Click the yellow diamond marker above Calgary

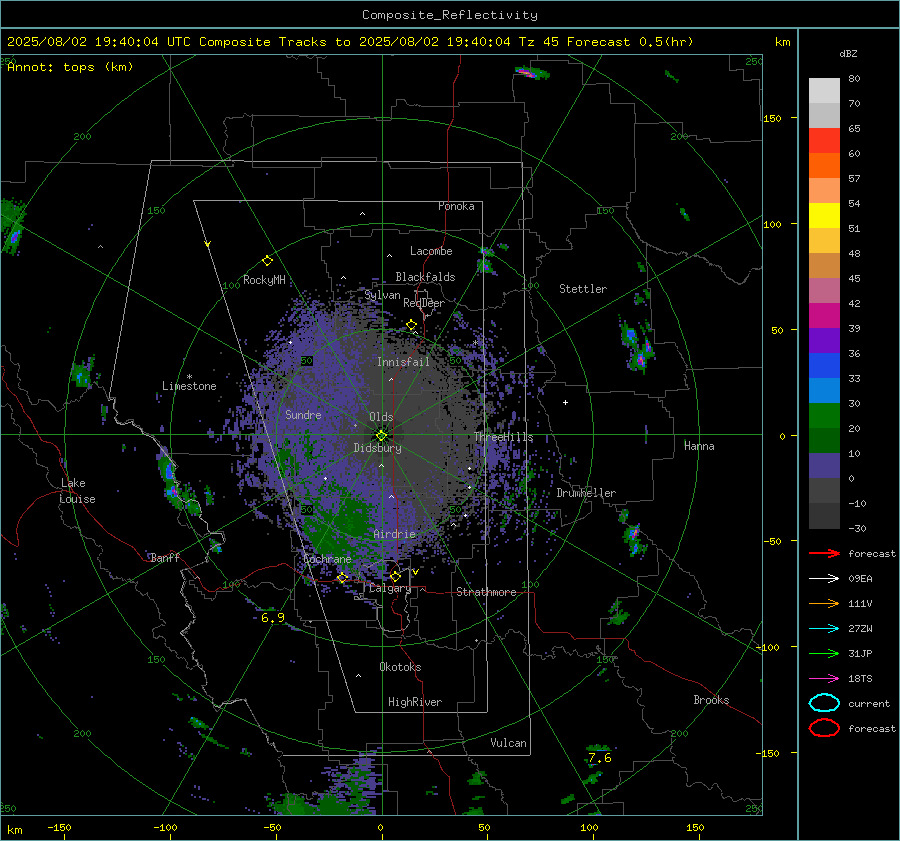click(395, 576)
